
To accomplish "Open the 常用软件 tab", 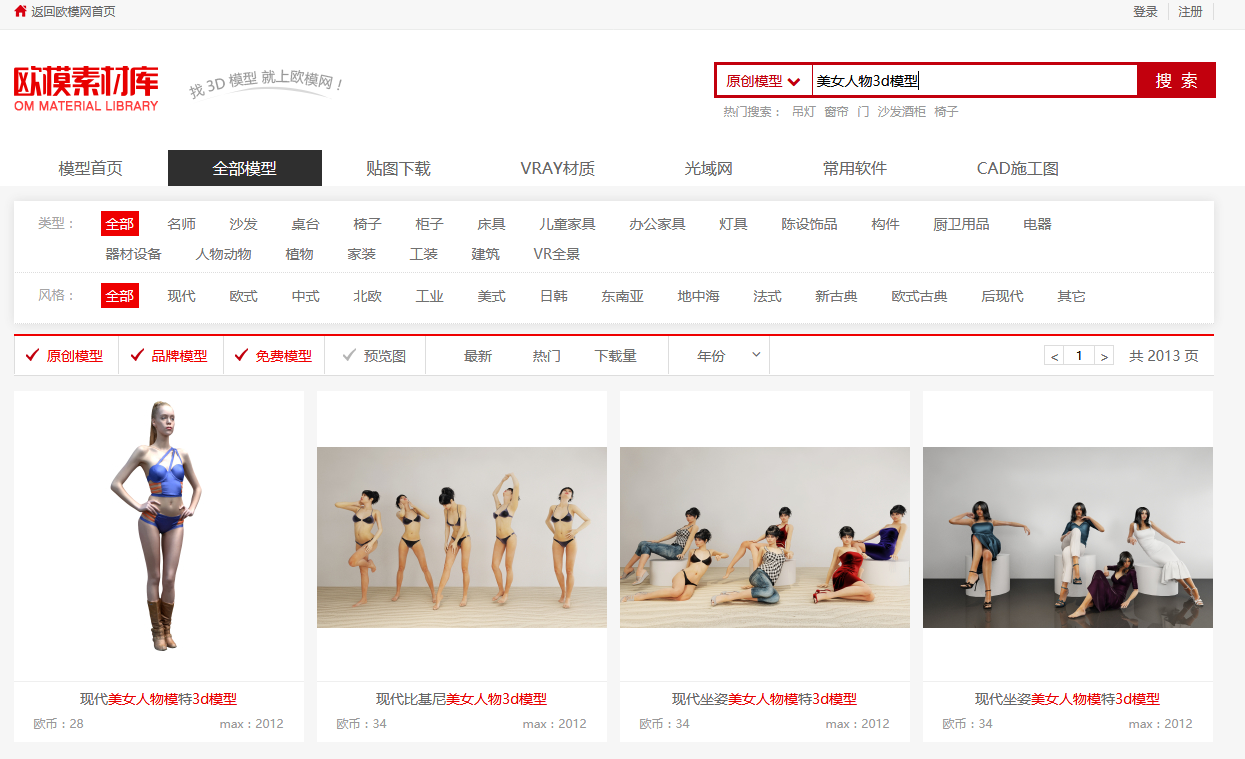I will pos(855,168).
